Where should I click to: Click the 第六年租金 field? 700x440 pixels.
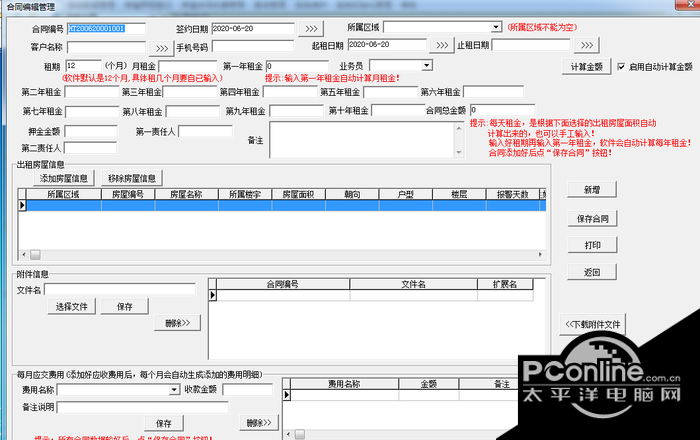pos(493,92)
